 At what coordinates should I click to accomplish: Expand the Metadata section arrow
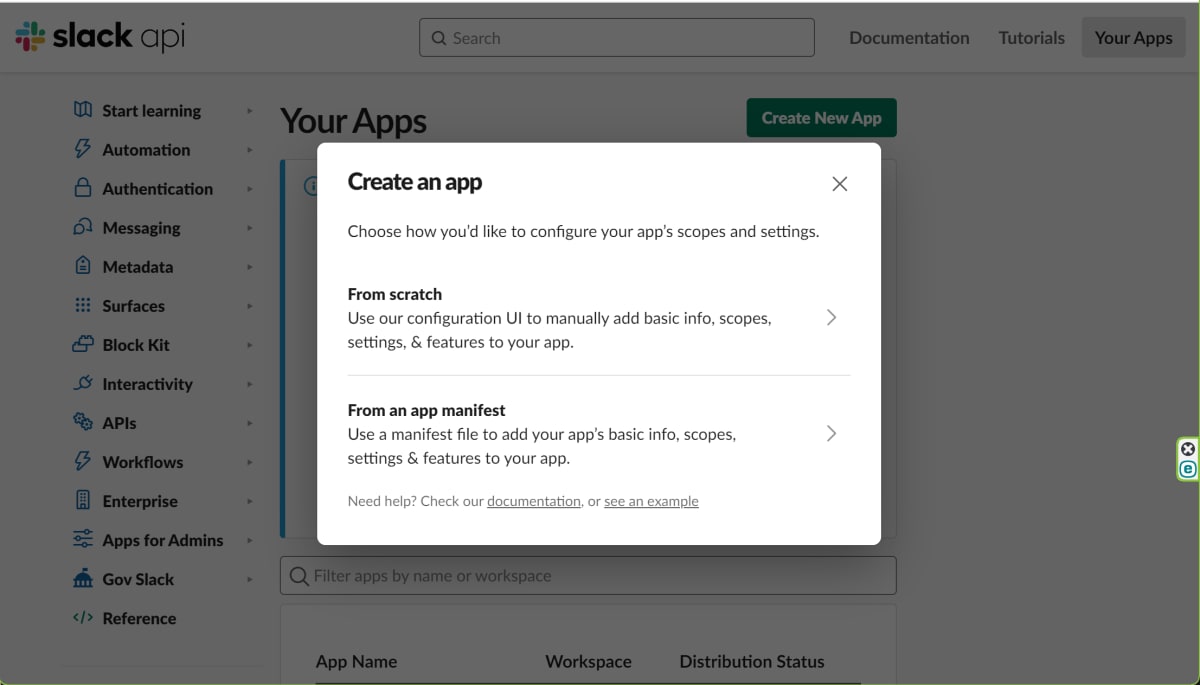tap(249, 267)
